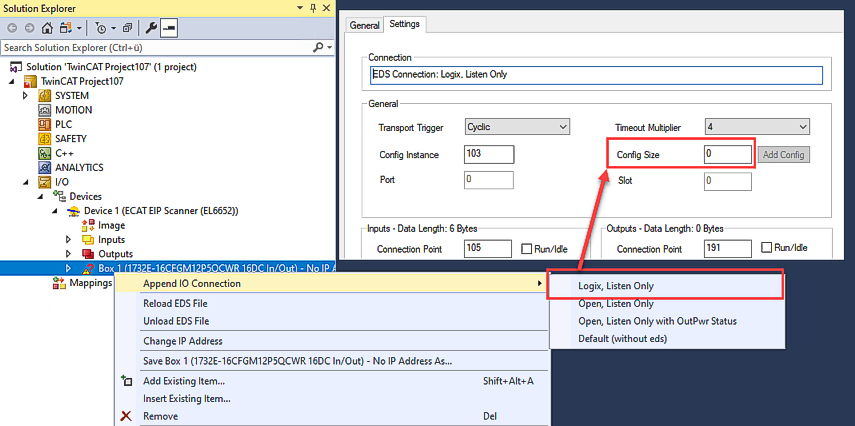The image size is (855, 426).
Task: Click the Devices node icon
Action: (x=59, y=196)
